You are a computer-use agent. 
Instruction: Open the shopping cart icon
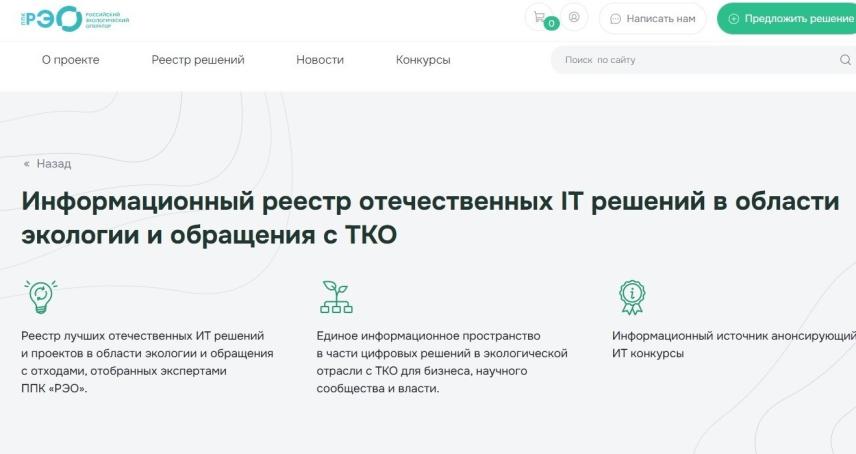click(540, 17)
